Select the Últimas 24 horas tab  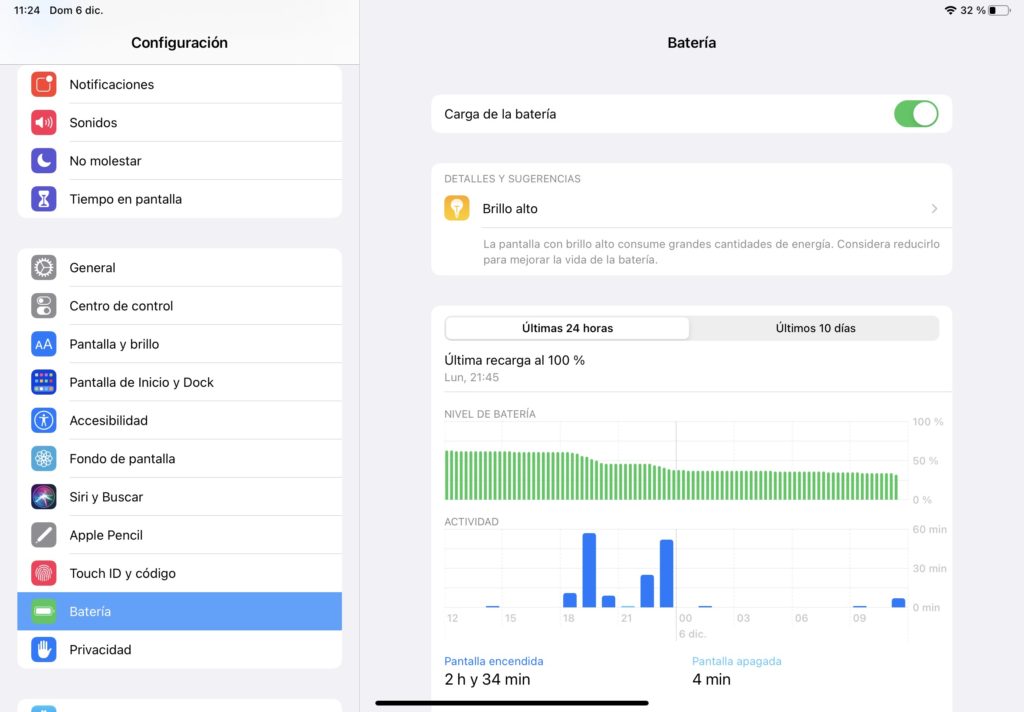pos(567,328)
